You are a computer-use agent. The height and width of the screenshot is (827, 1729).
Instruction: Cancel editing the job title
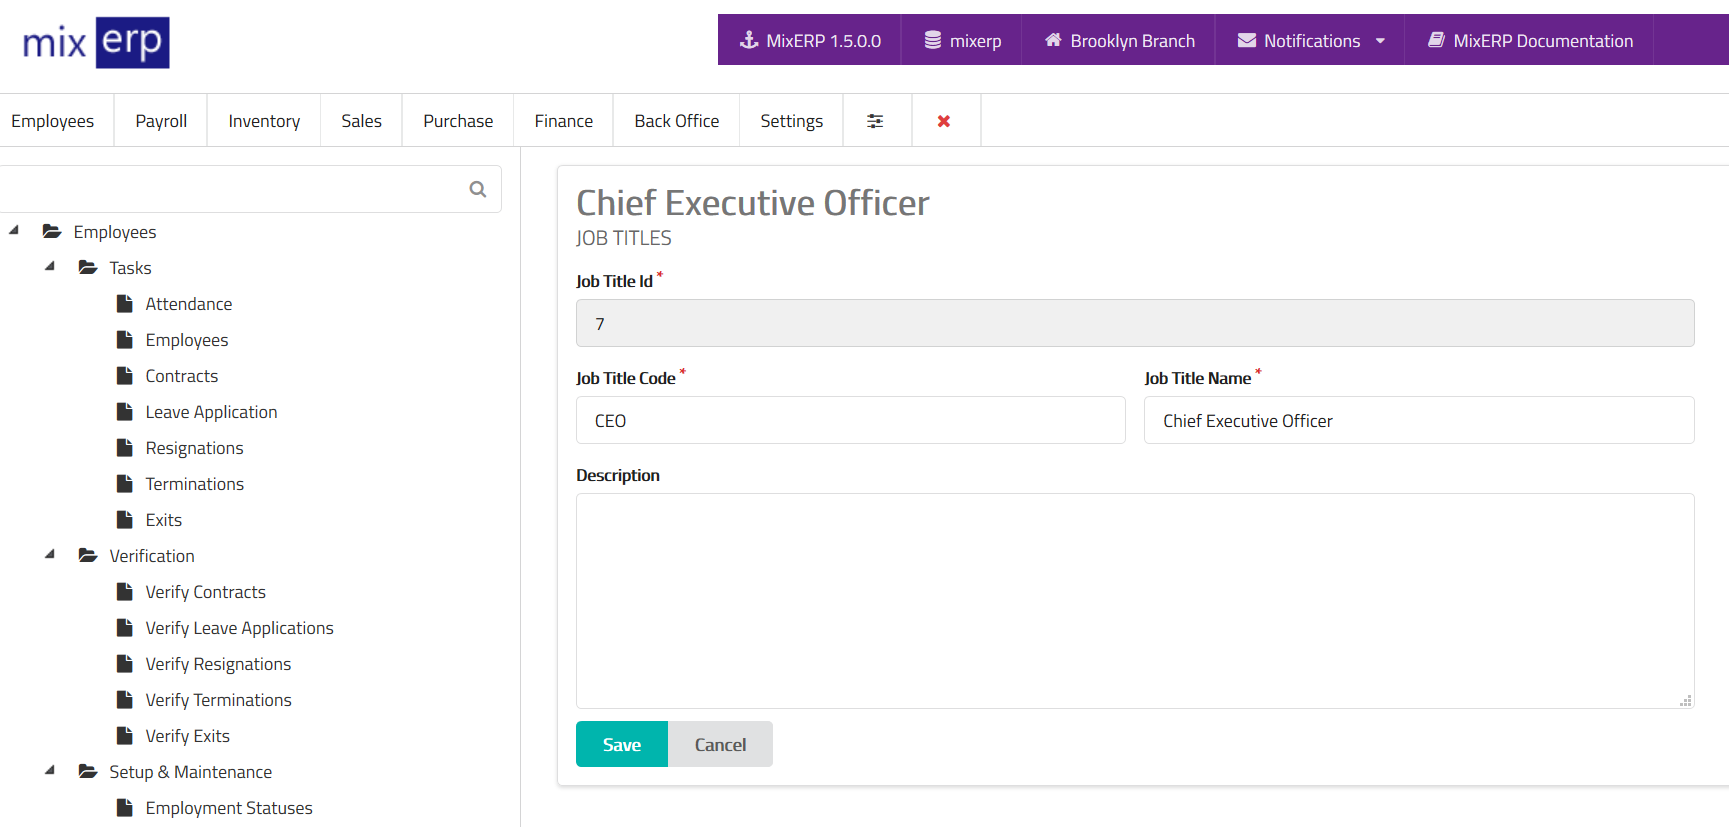(x=720, y=744)
